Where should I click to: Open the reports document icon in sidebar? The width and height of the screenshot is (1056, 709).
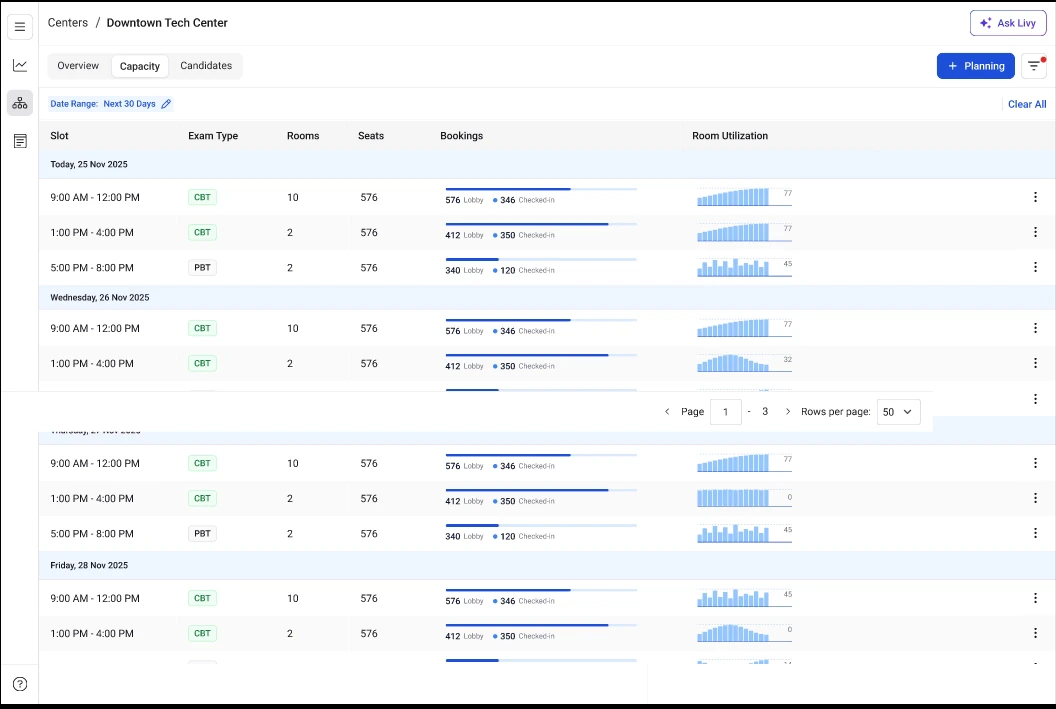point(20,141)
